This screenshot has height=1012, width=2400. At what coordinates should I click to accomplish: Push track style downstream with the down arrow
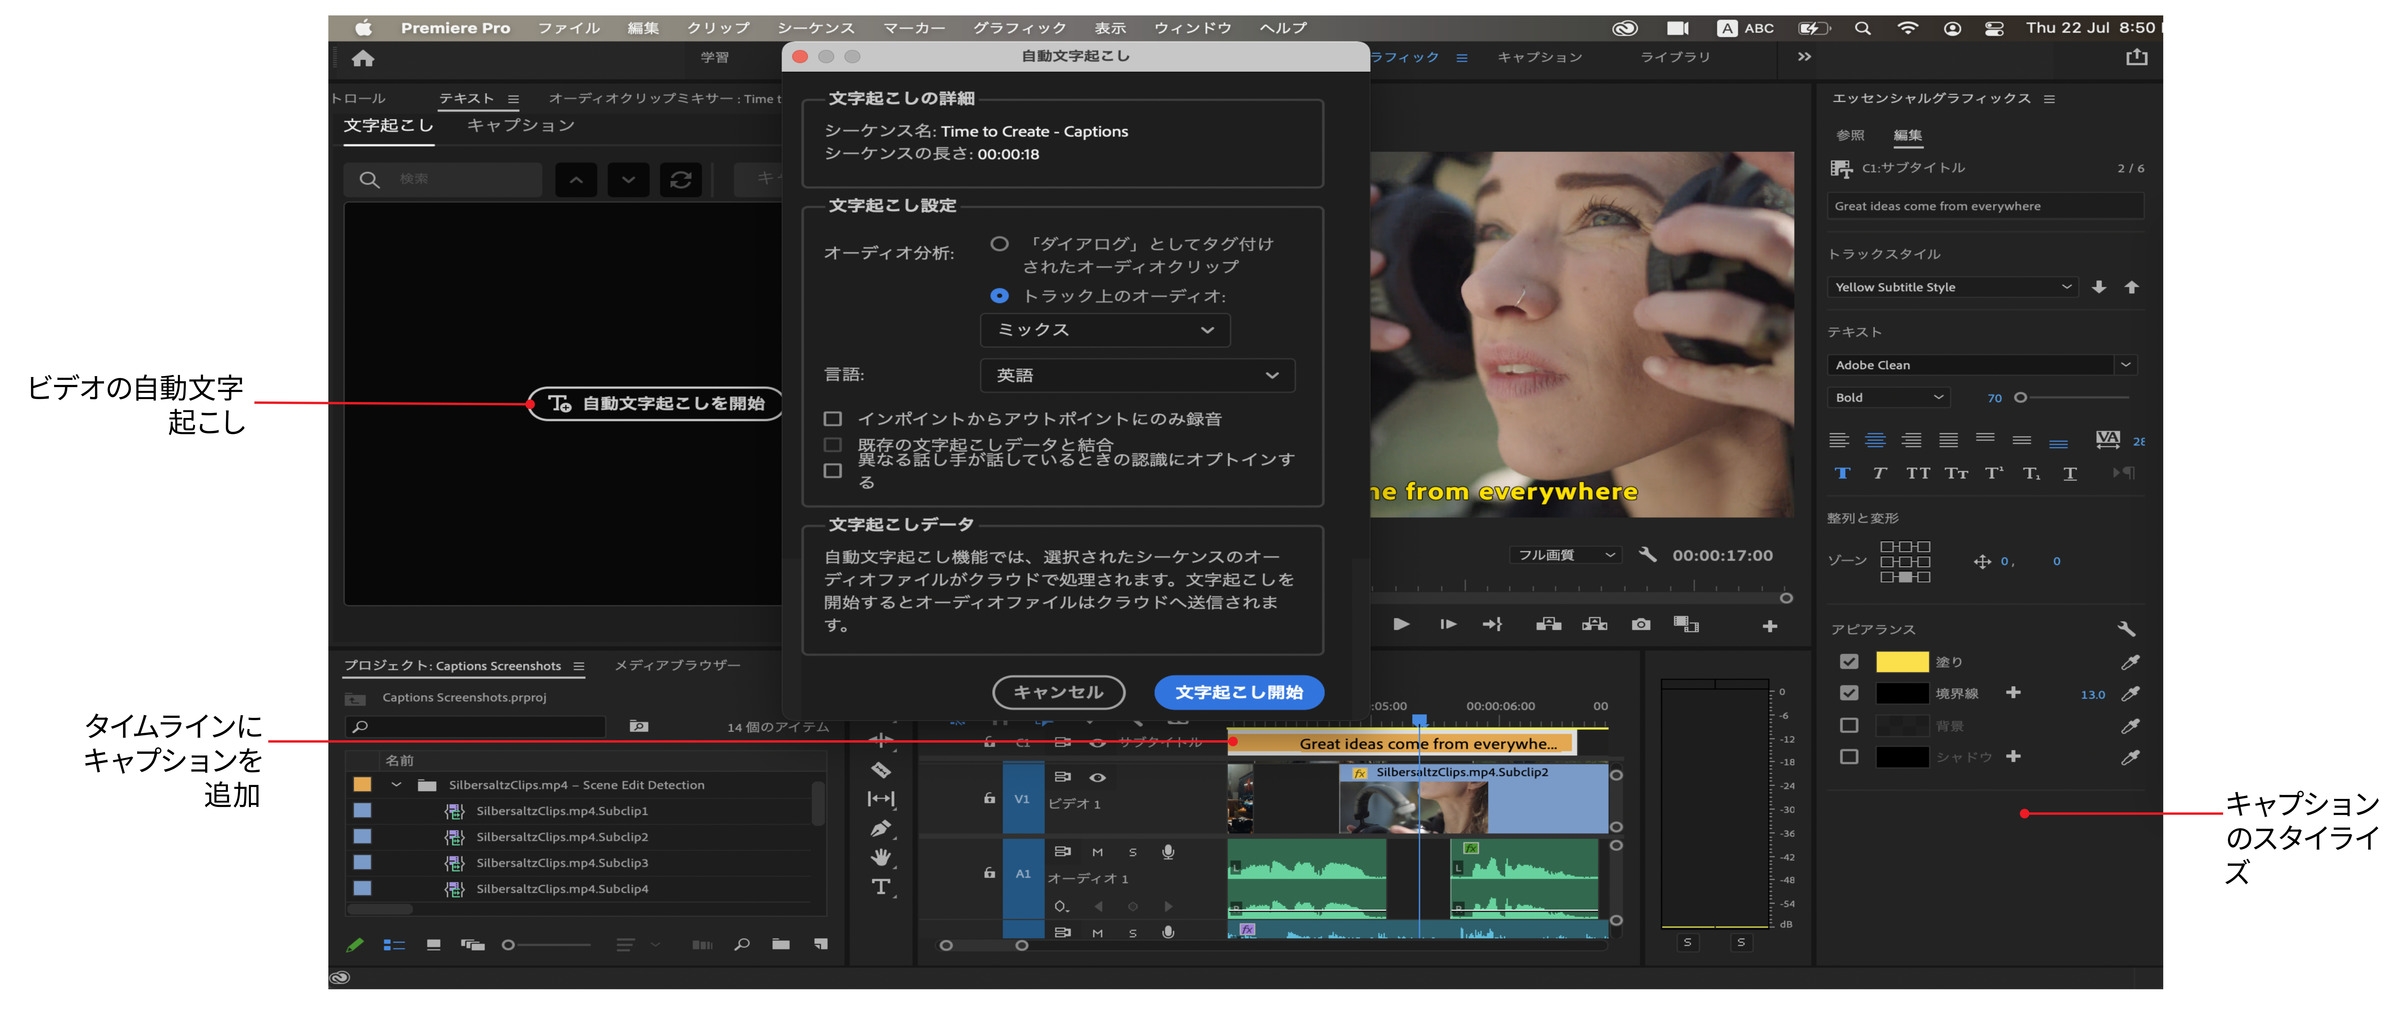tap(2099, 287)
